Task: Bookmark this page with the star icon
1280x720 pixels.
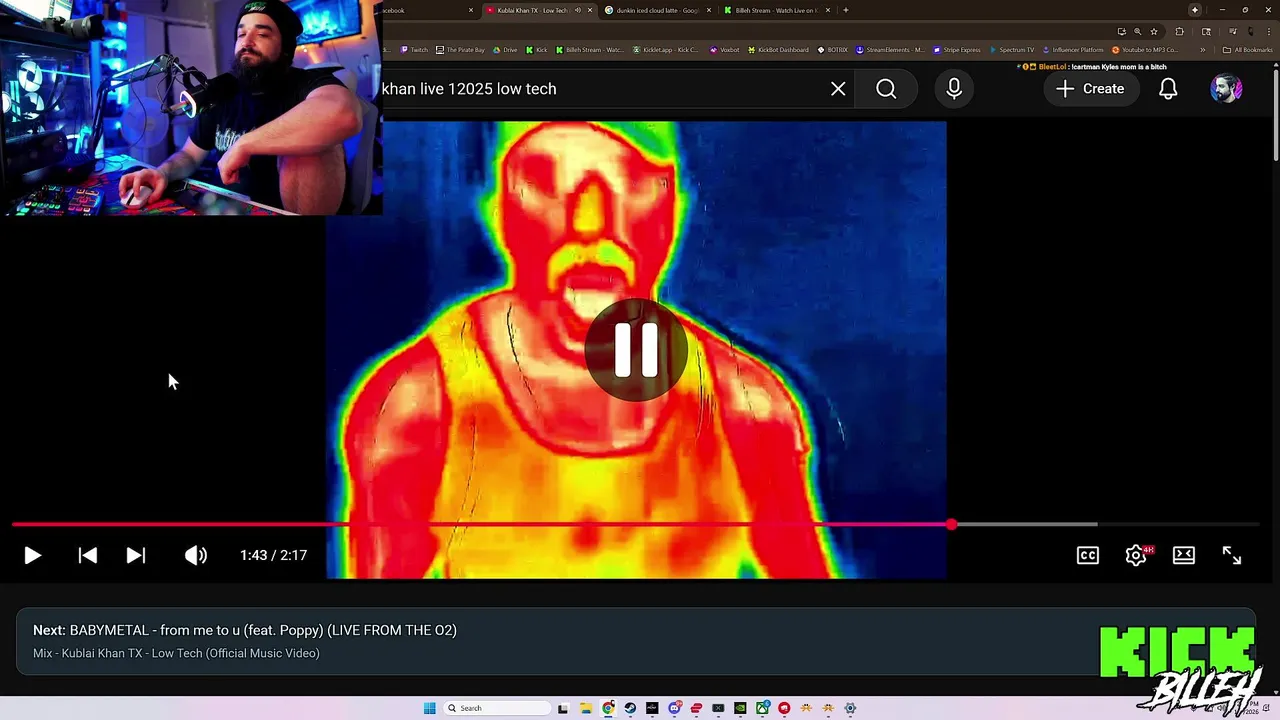Action: tap(1154, 31)
